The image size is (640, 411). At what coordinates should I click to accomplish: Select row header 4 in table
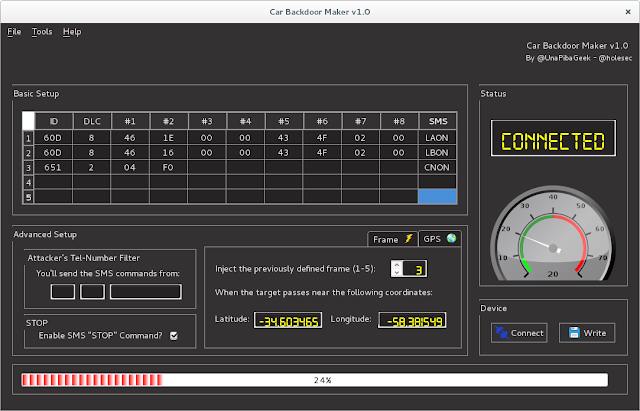click(x=28, y=182)
